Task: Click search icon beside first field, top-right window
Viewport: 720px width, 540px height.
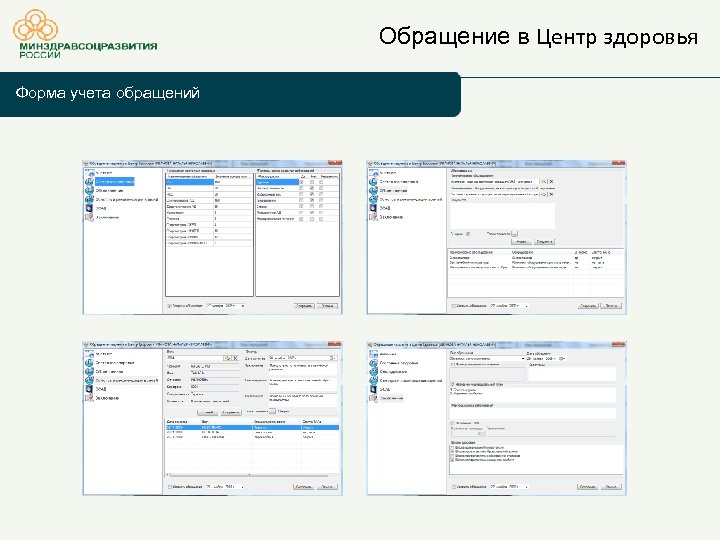Action: point(544,181)
